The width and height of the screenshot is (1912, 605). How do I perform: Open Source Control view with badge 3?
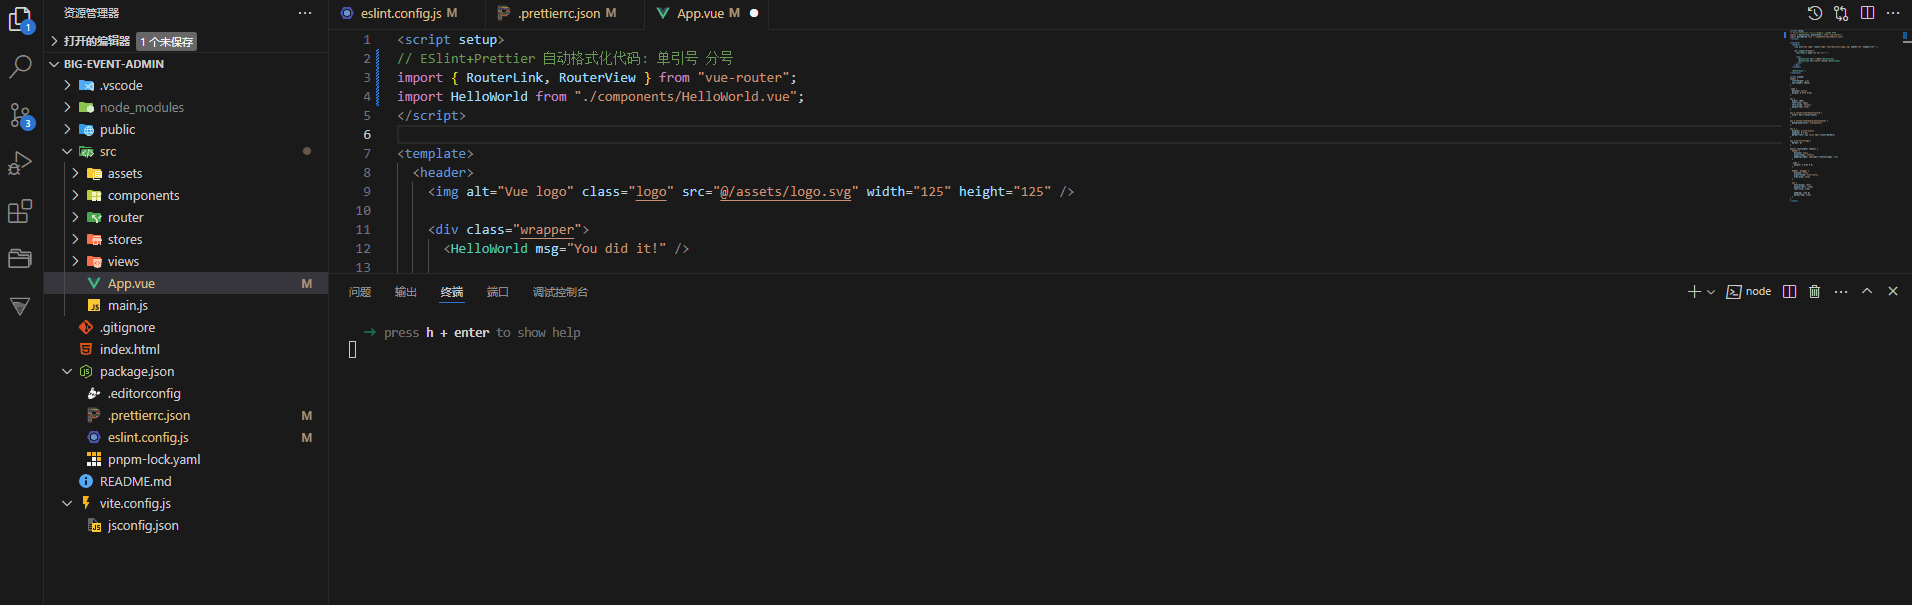20,115
